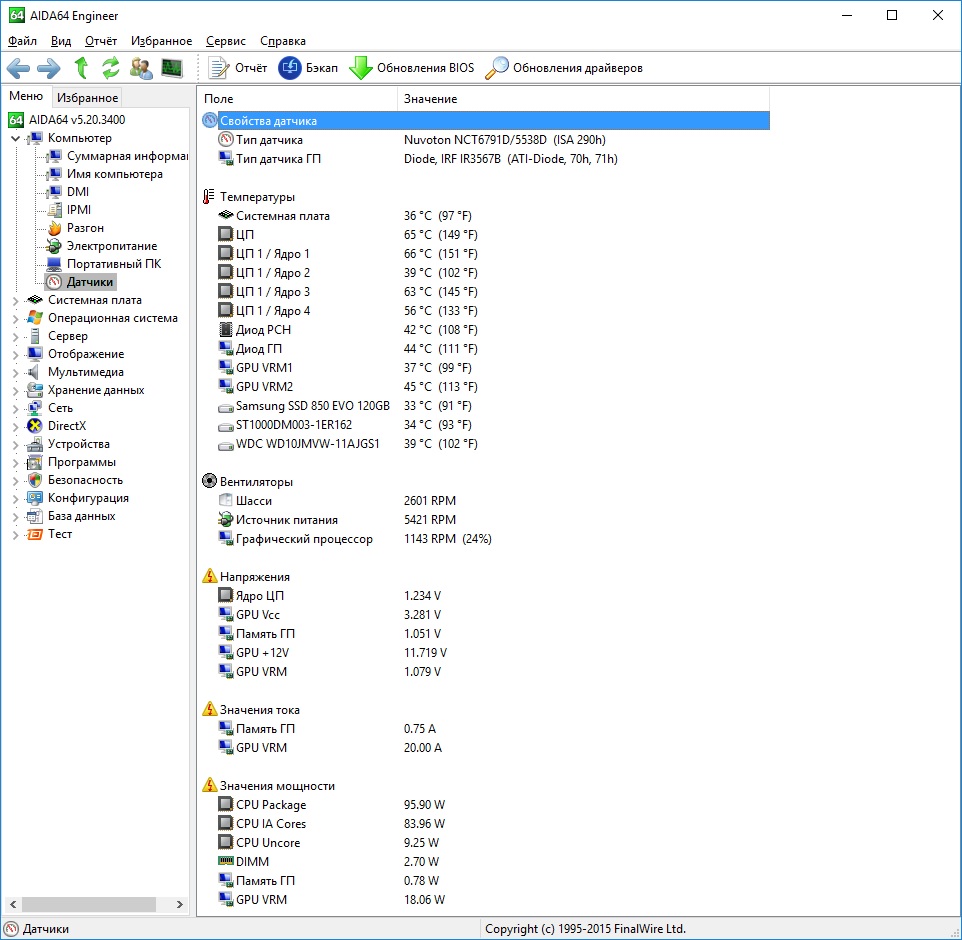
Task: Open the Справка menu
Action: click(x=283, y=41)
